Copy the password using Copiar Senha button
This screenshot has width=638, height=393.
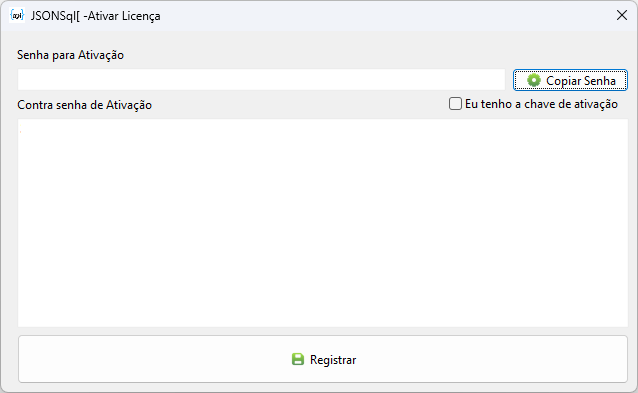570,80
